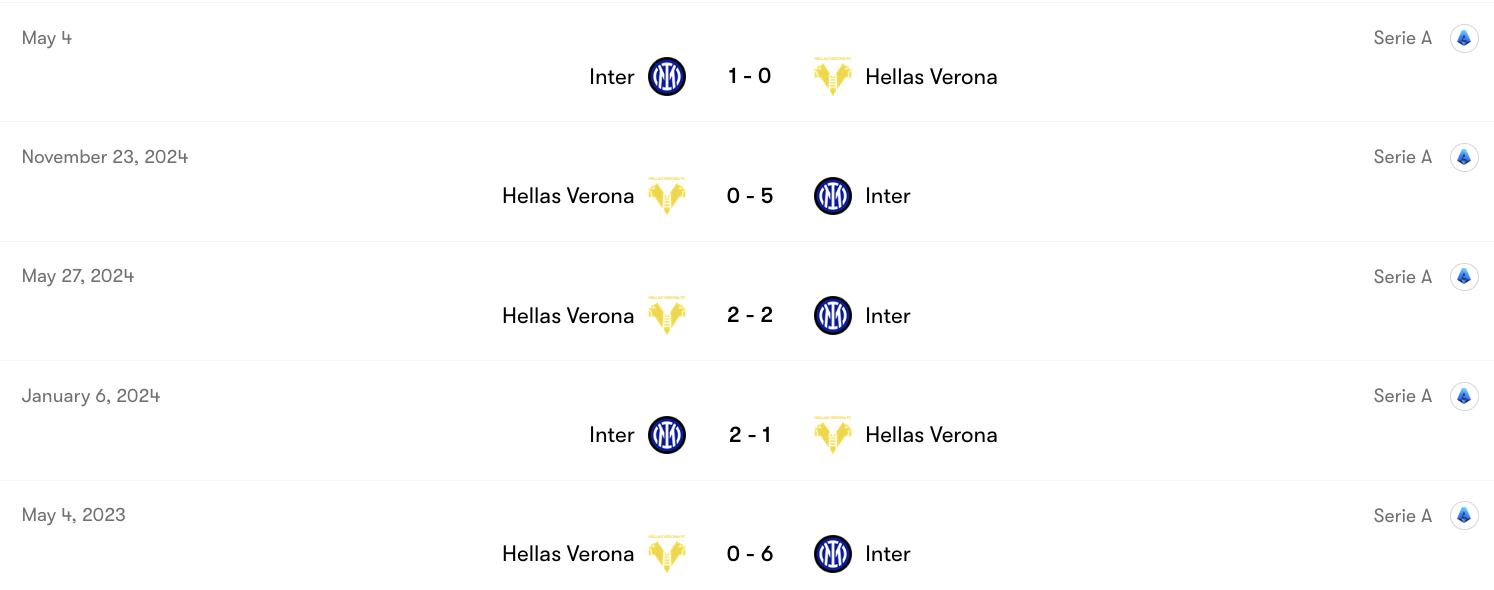1494x590 pixels.
Task: Select the Serie A icon for the January 6 fixture
Action: (x=1464, y=396)
